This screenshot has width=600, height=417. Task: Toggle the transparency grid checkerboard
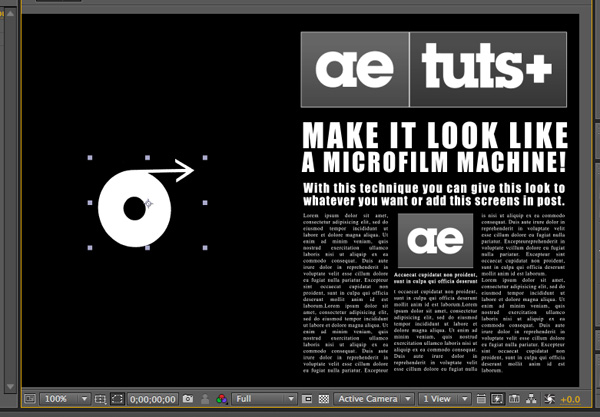click(x=324, y=399)
